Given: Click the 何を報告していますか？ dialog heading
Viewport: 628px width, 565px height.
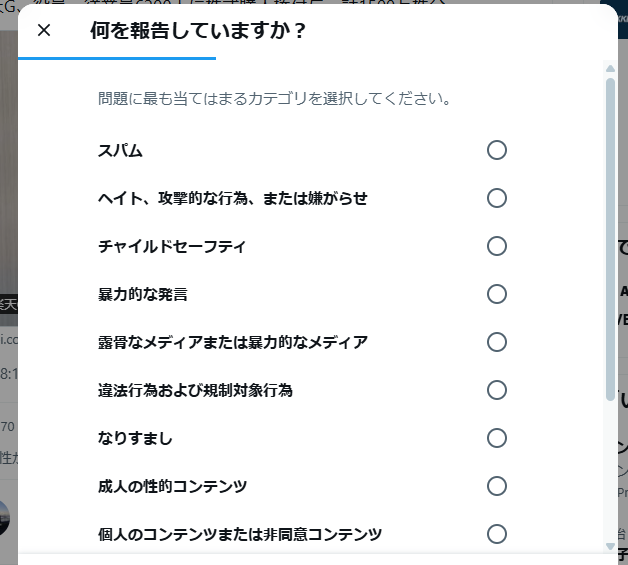Looking at the screenshot, I should point(197,30).
